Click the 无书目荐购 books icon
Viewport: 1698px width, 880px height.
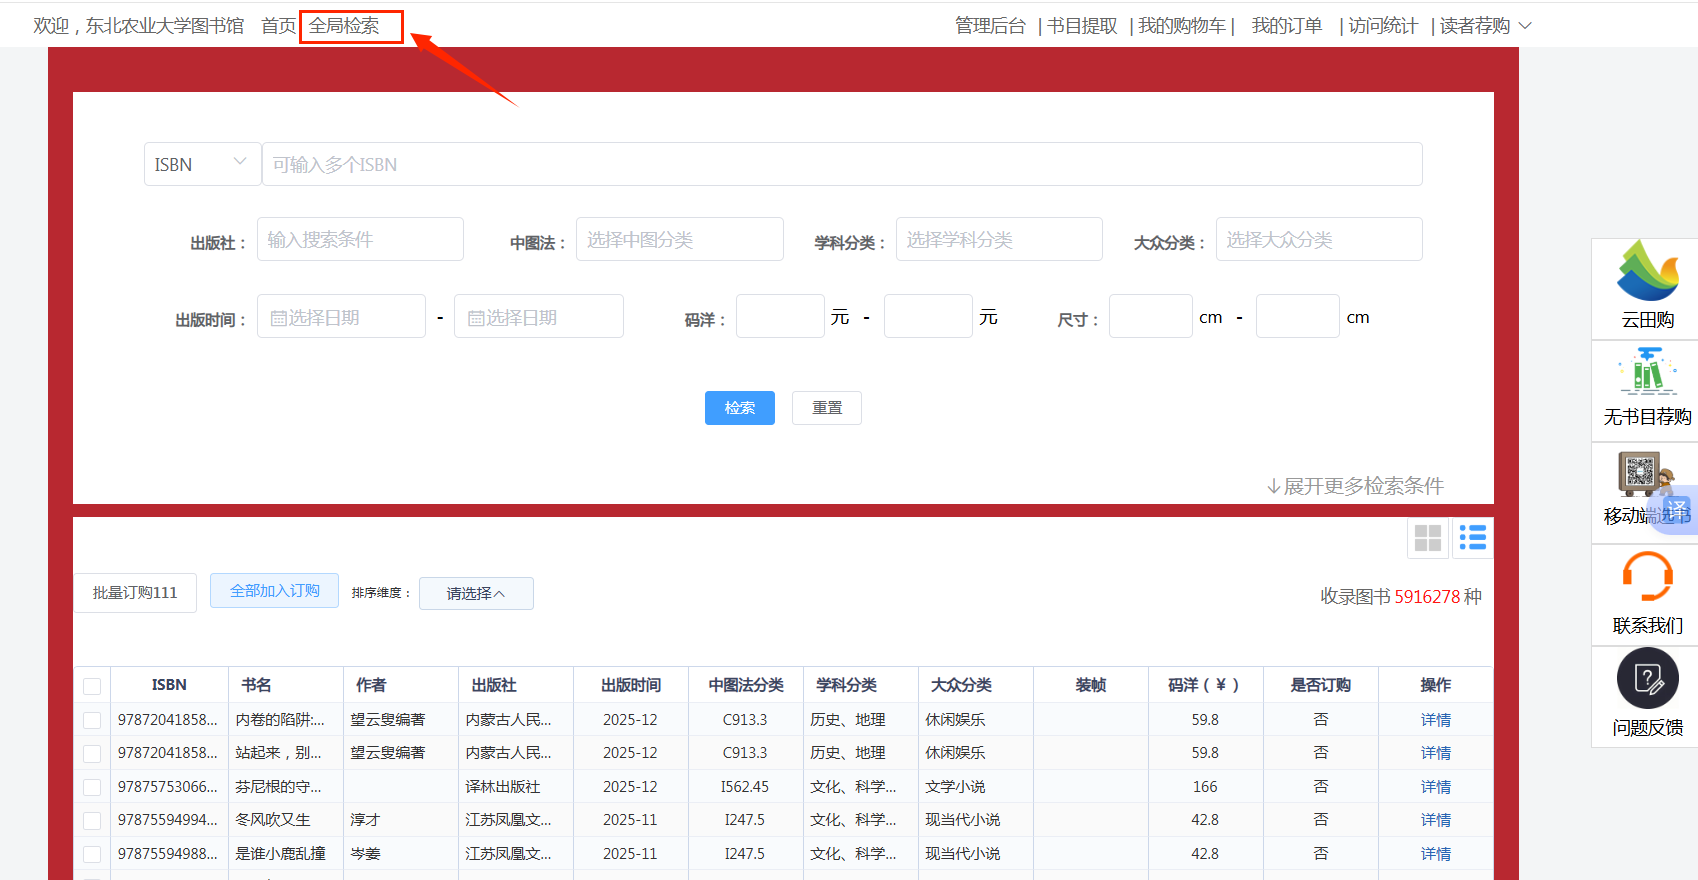1647,372
